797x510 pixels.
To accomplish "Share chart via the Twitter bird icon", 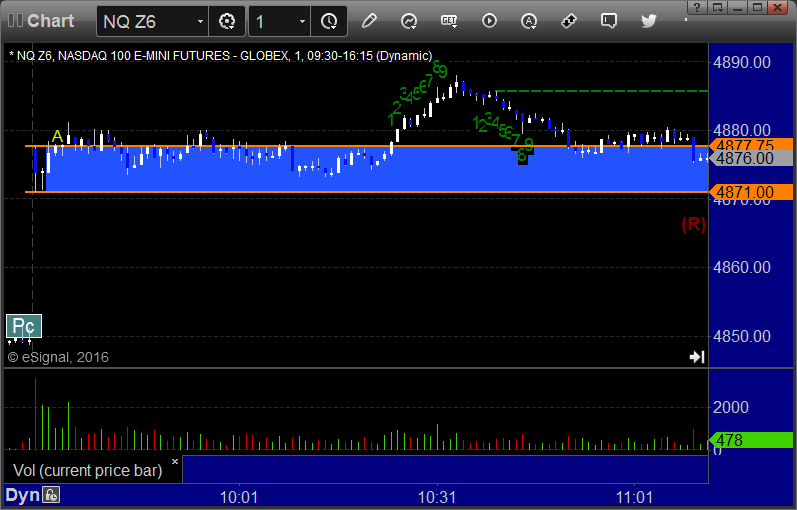I will [x=649, y=21].
